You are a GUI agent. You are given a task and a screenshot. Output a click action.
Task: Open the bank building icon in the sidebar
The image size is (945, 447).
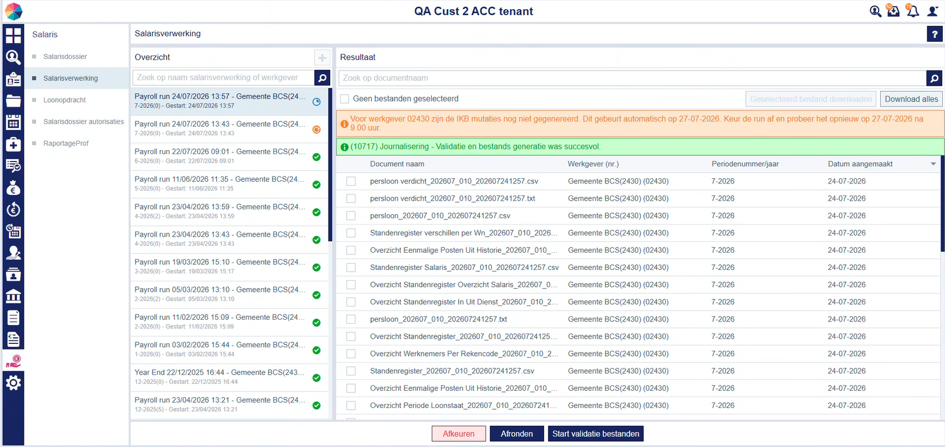click(x=13, y=296)
